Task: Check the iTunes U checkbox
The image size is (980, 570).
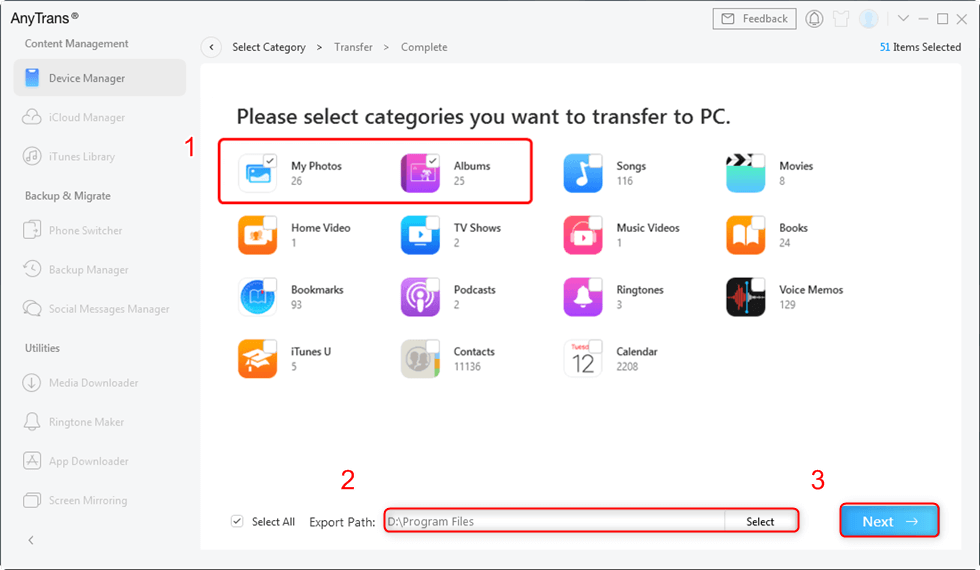Action: (x=270, y=346)
